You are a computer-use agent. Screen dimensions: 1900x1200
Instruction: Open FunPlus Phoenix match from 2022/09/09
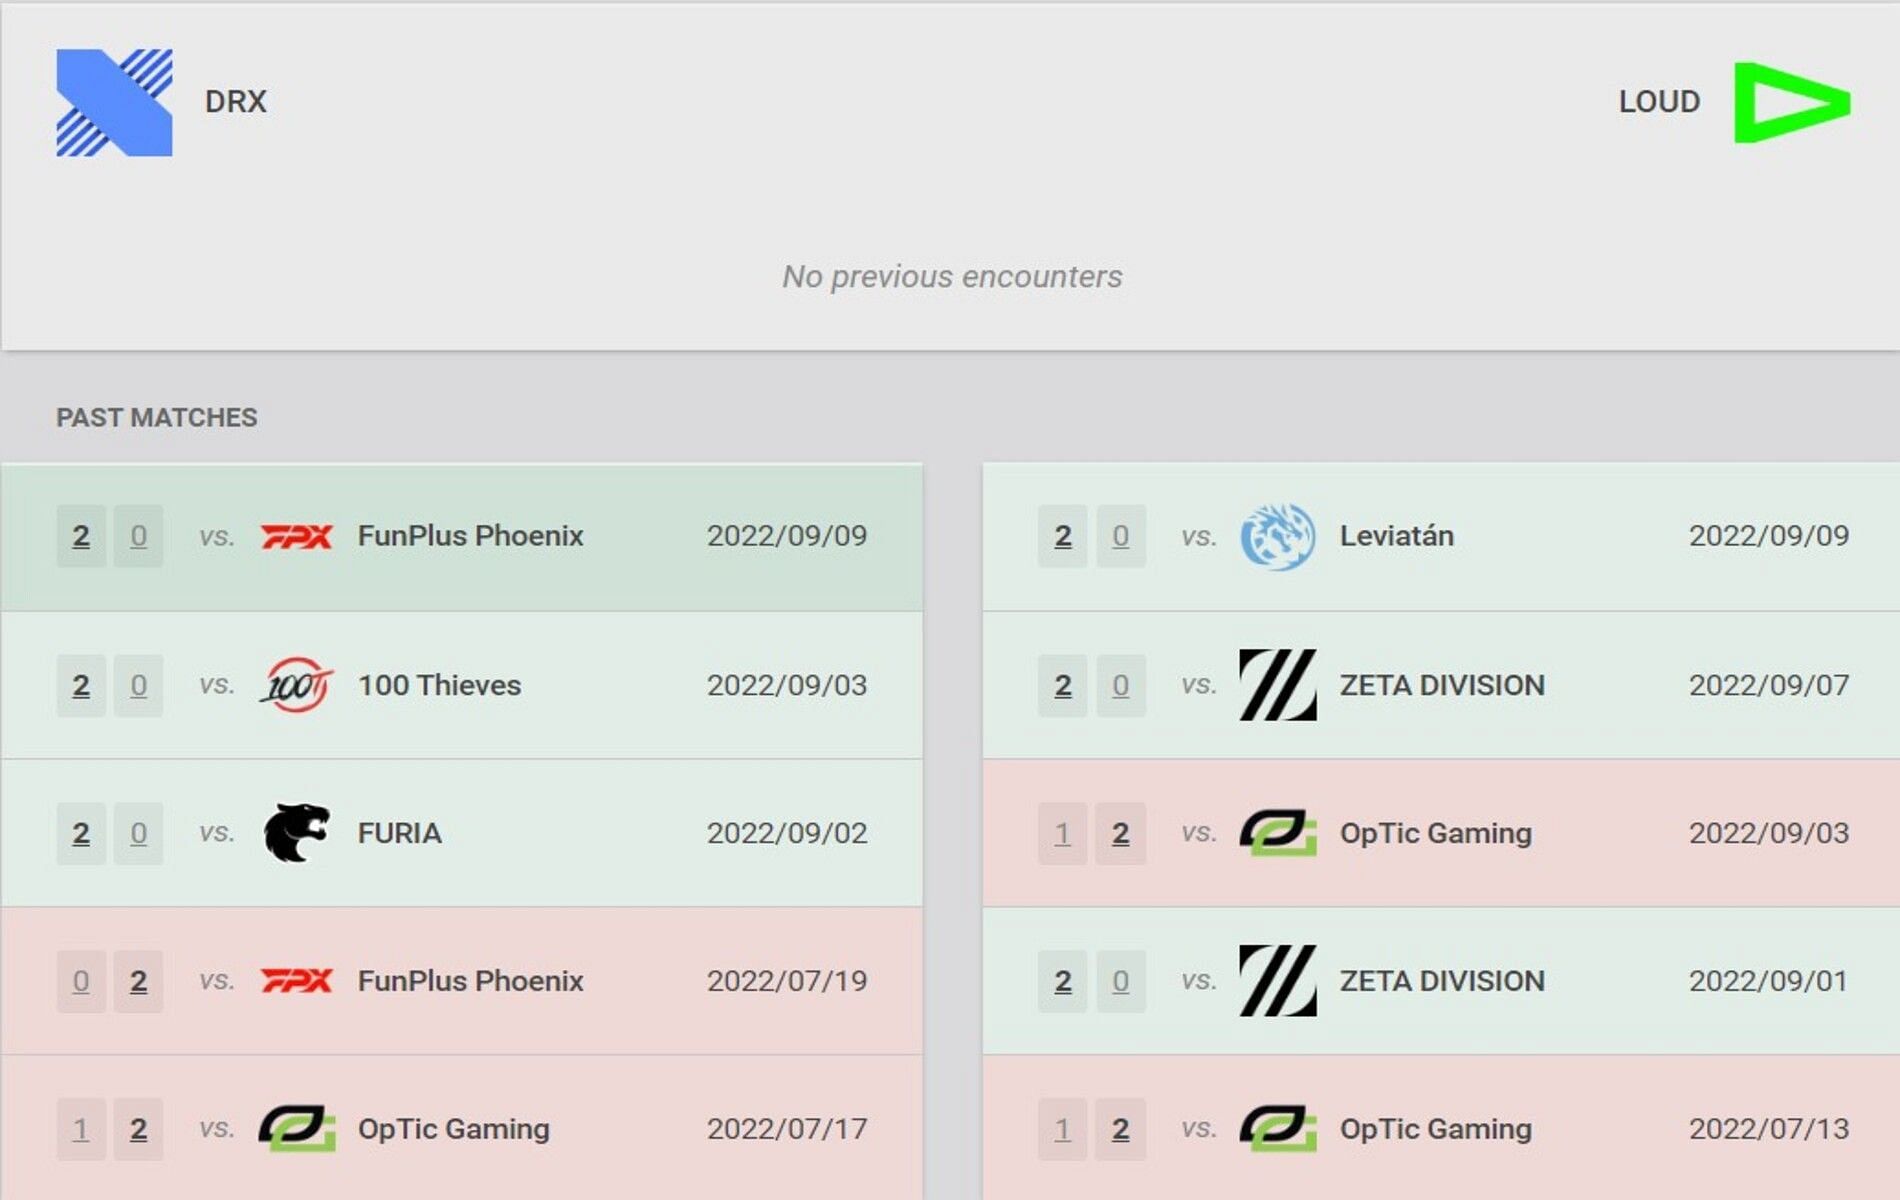pyautogui.click(x=470, y=536)
